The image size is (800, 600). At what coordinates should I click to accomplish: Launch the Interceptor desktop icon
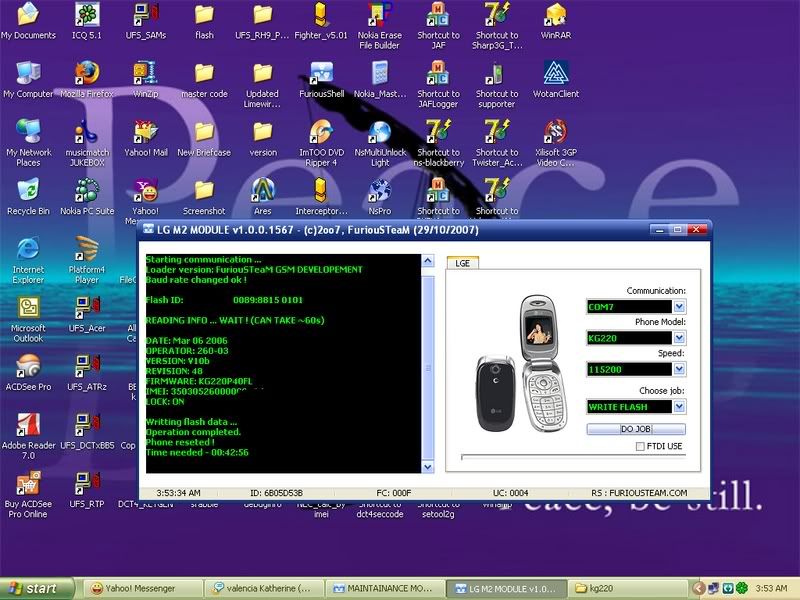coord(321,197)
